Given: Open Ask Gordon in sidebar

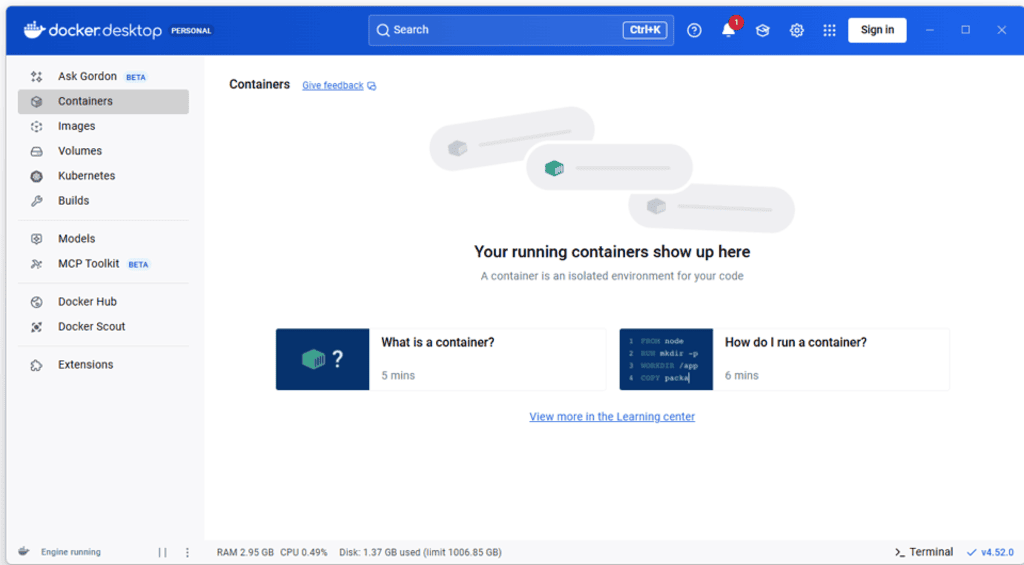Looking at the screenshot, I should pos(103,76).
